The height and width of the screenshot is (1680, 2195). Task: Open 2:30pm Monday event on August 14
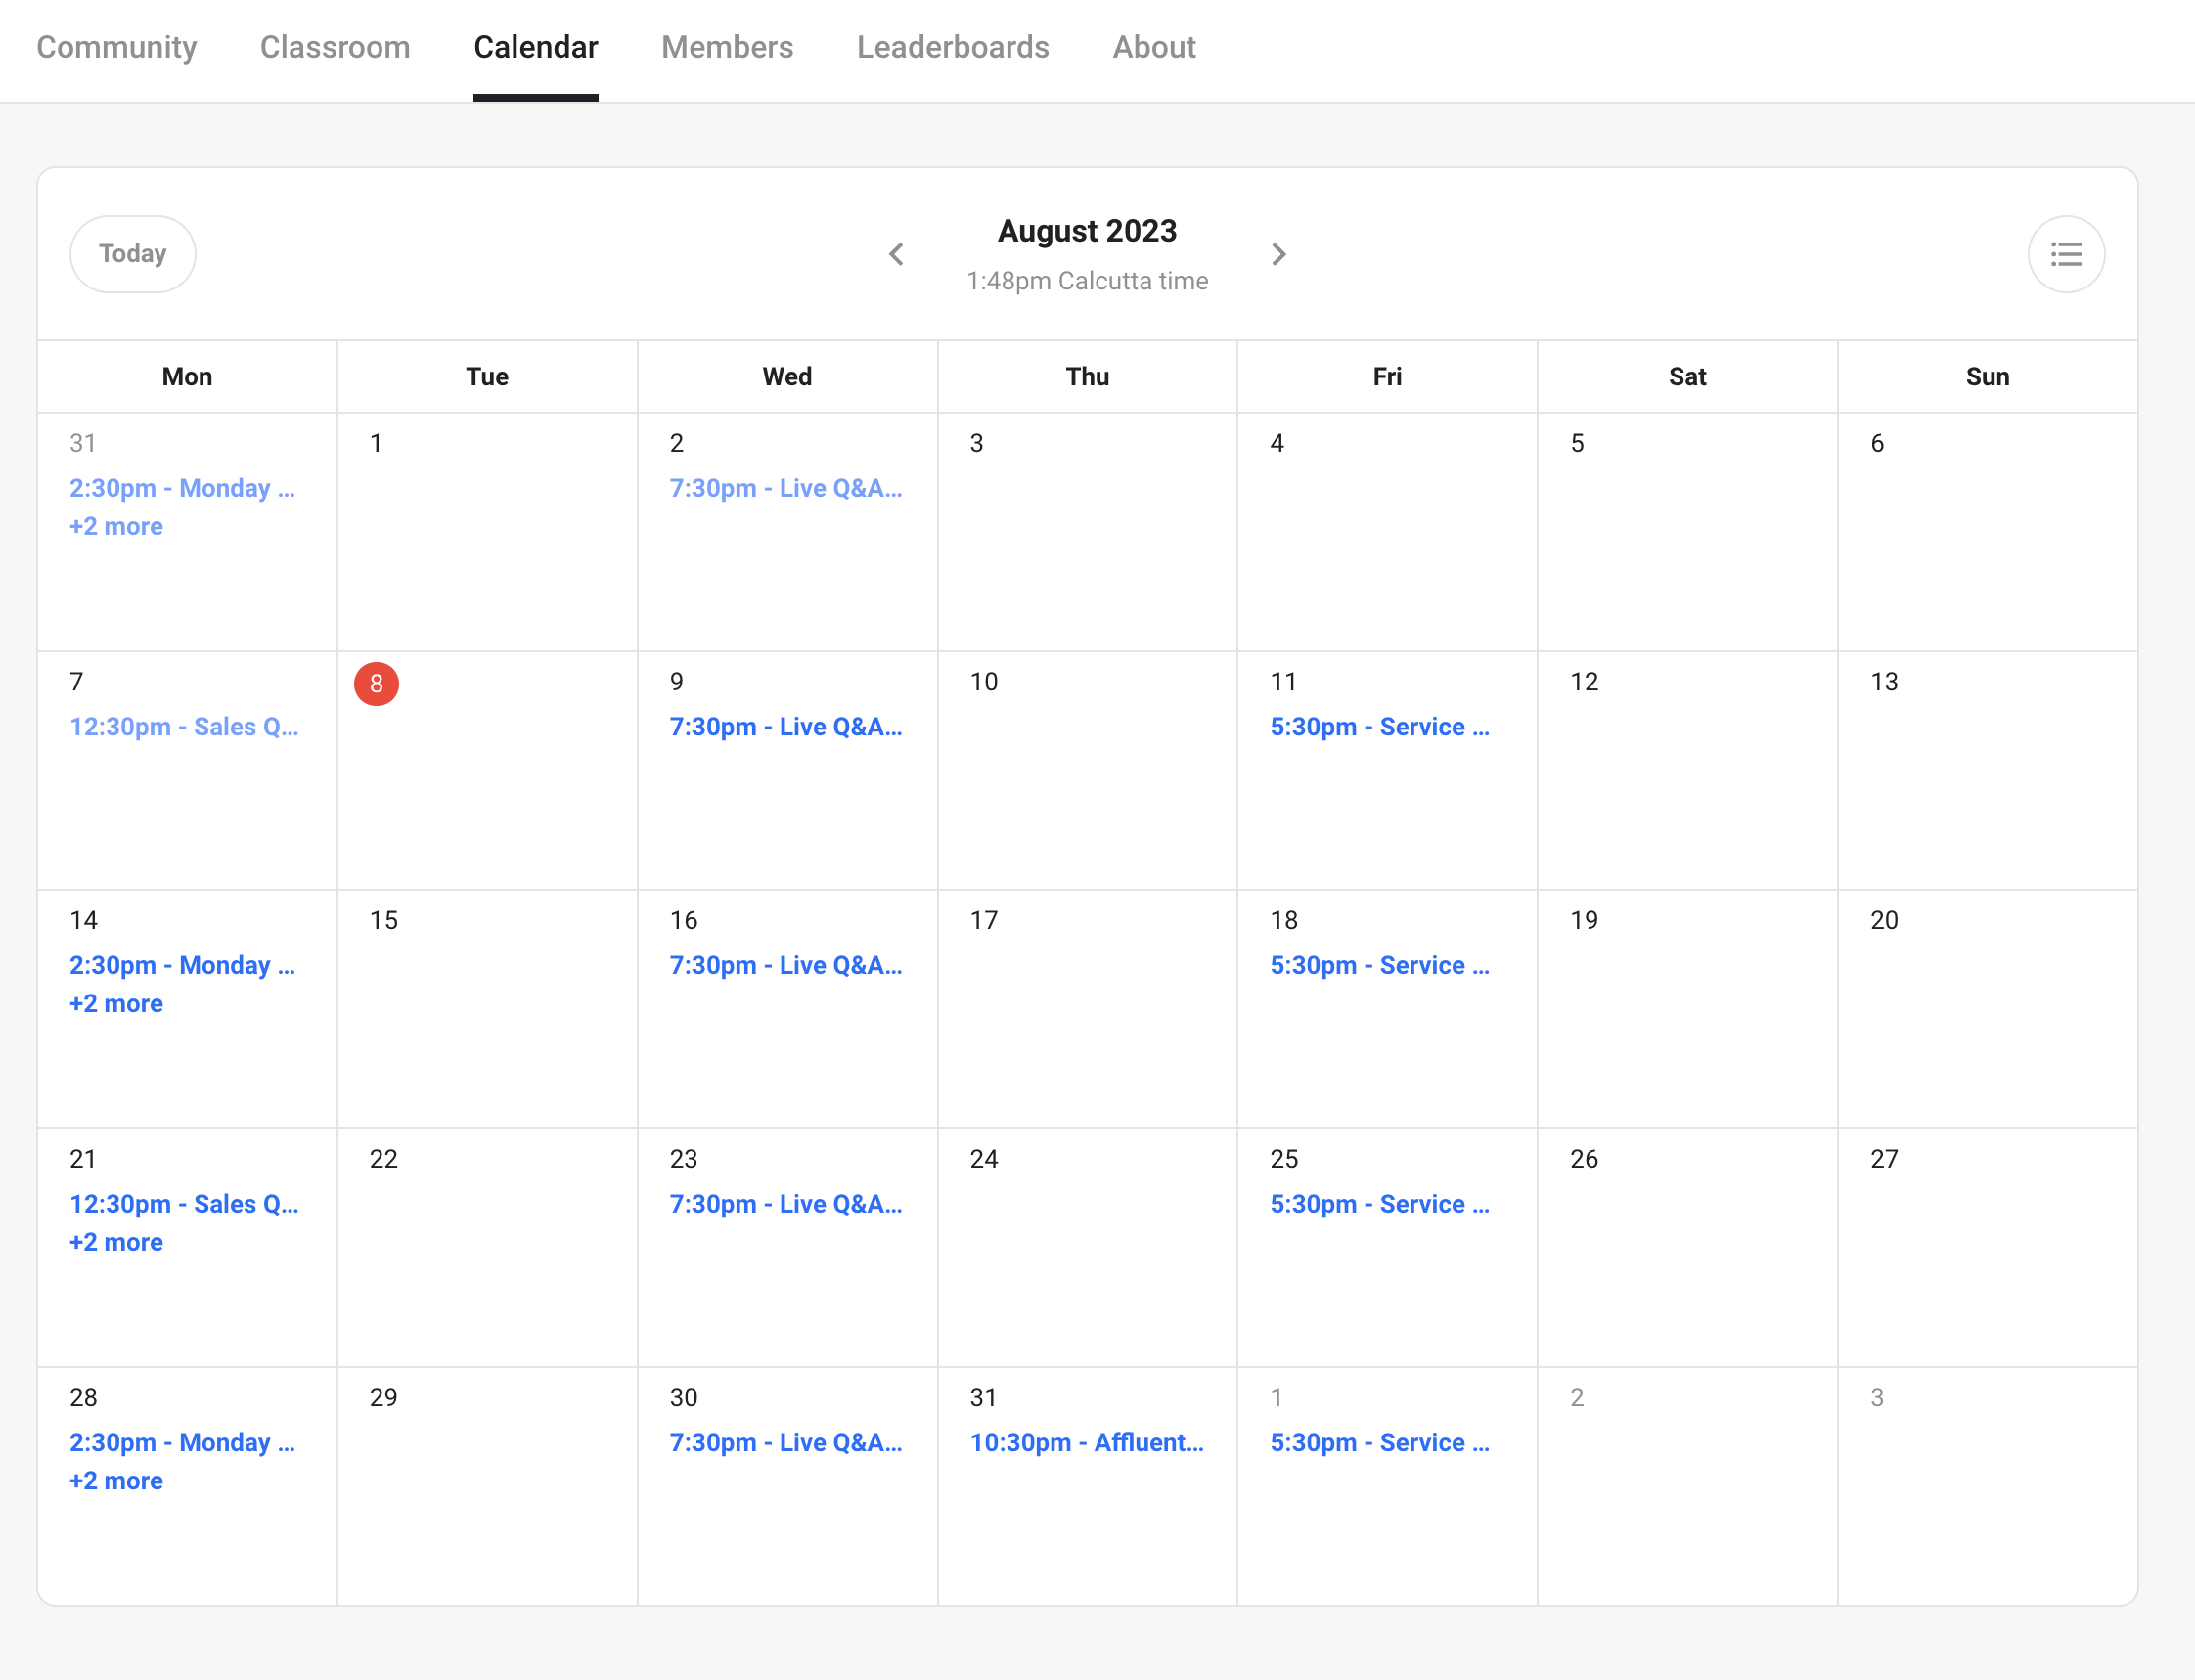182,965
